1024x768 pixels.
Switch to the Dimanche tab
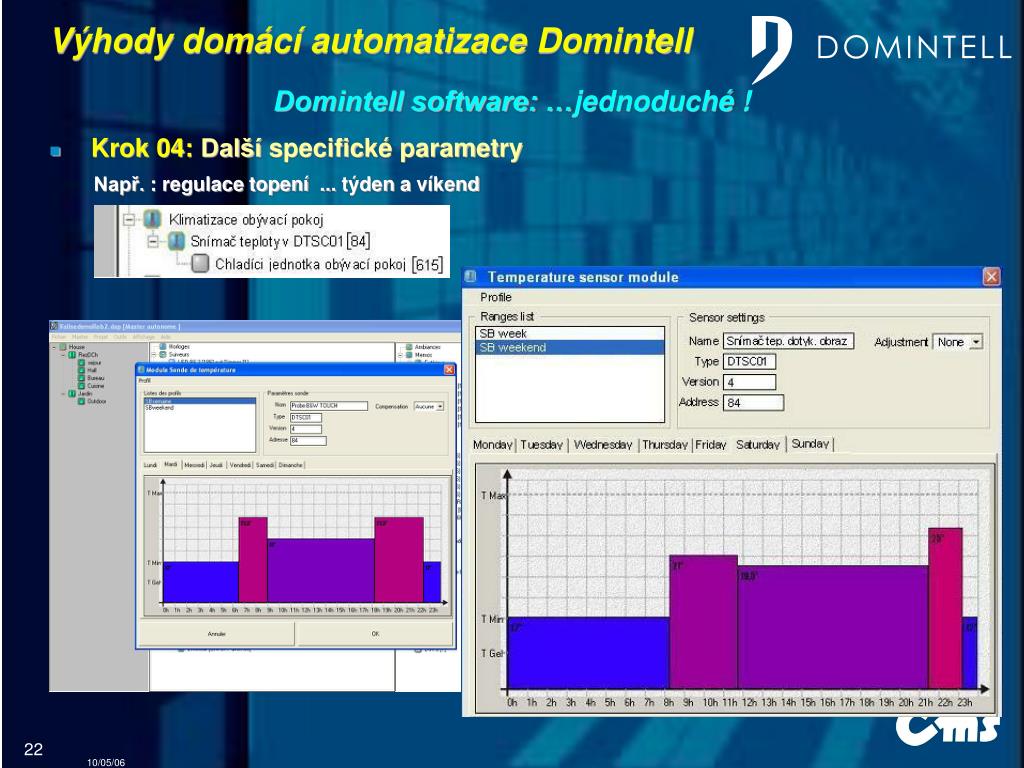pyautogui.click(x=291, y=465)
